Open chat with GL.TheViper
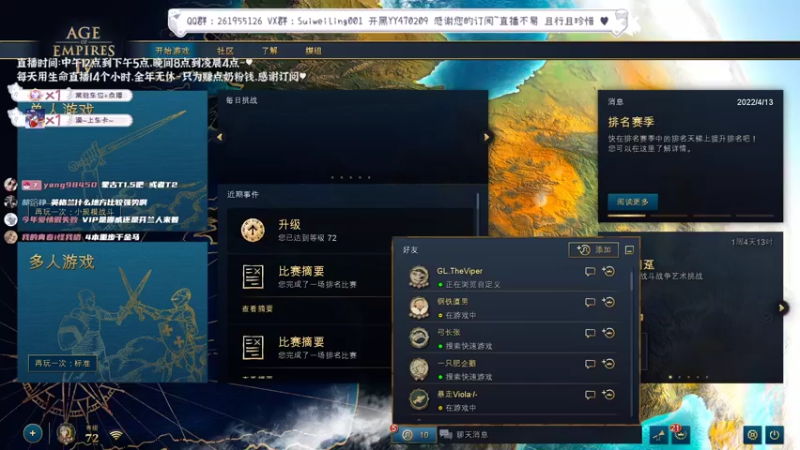 590,271
